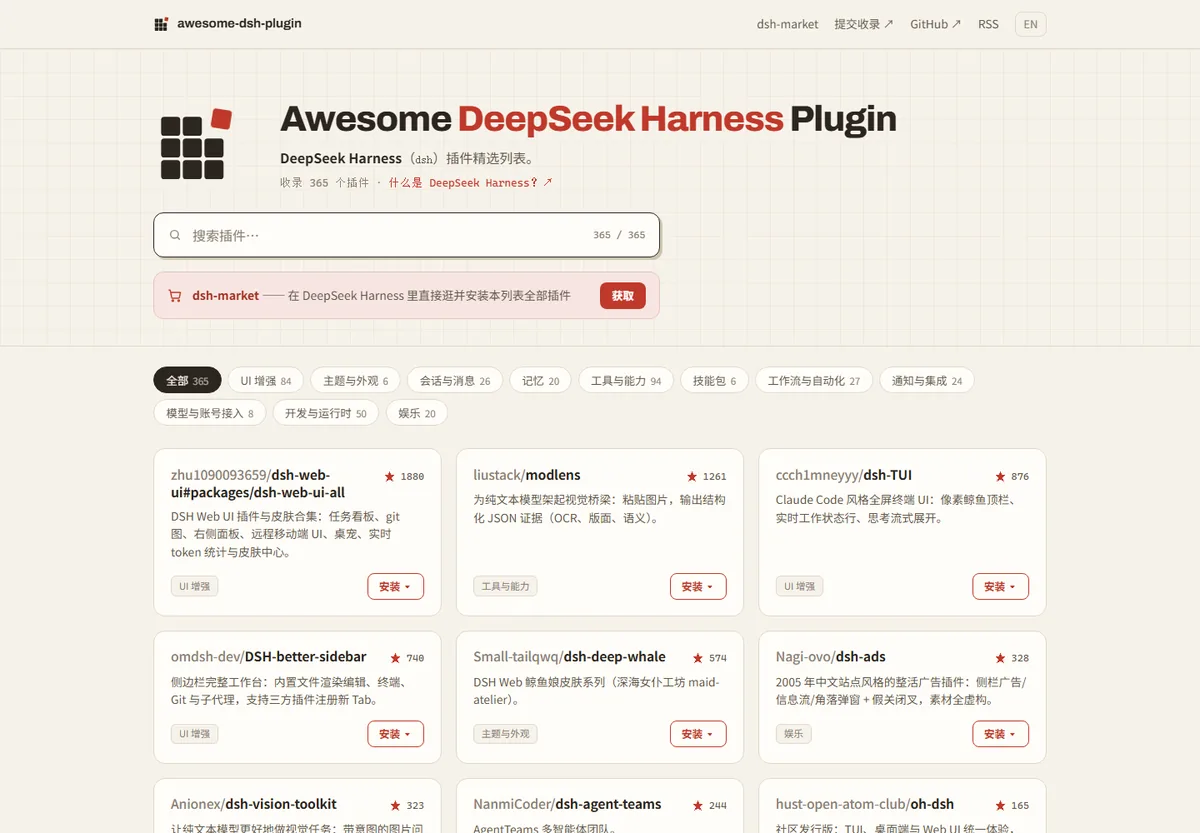Click the UI 增强 tag on DSH-better-sidebar card
This screenshot has width=1200, height=833.
pyautogui.click(x=195, y=734)
